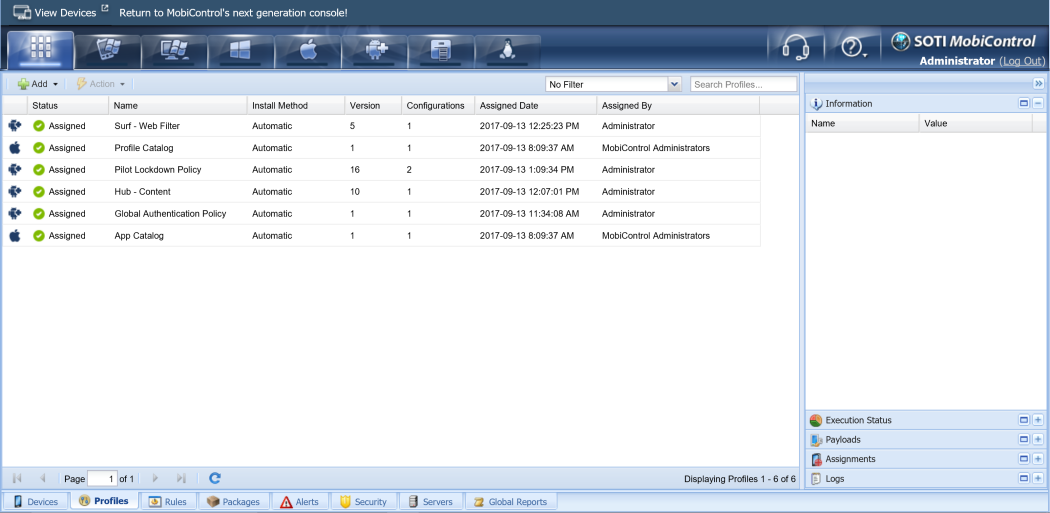Open the help question mark menu
The width and height of the screenshot is (1050, 513).
(852, 48)
